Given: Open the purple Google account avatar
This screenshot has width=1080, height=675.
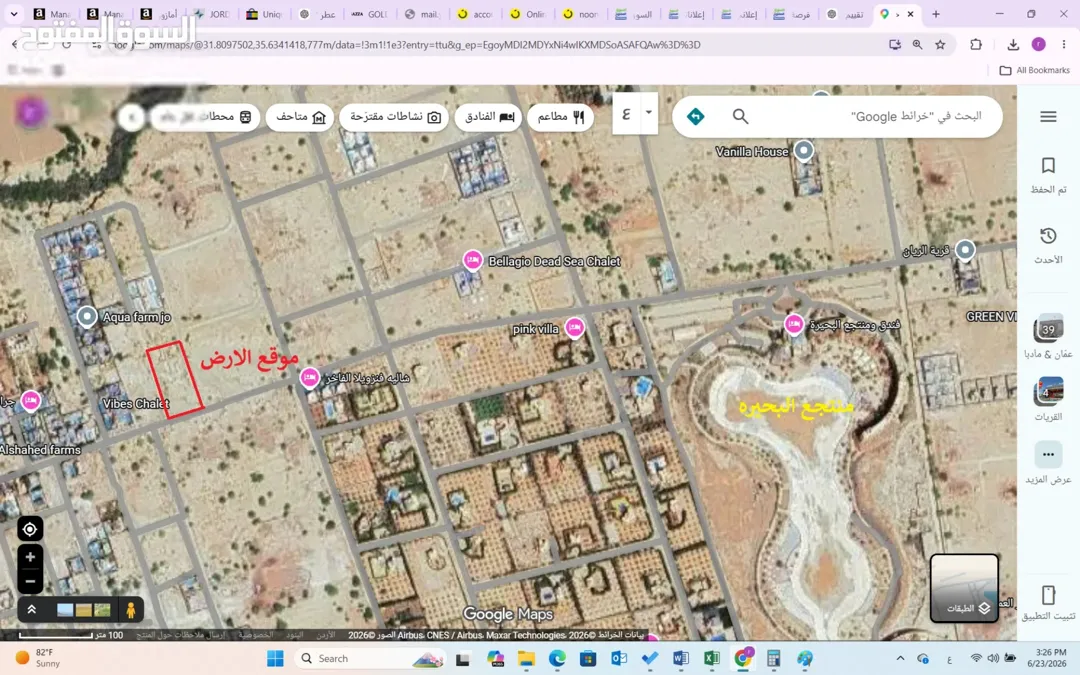Looking at the screenshot, I should pos(1038,44).
